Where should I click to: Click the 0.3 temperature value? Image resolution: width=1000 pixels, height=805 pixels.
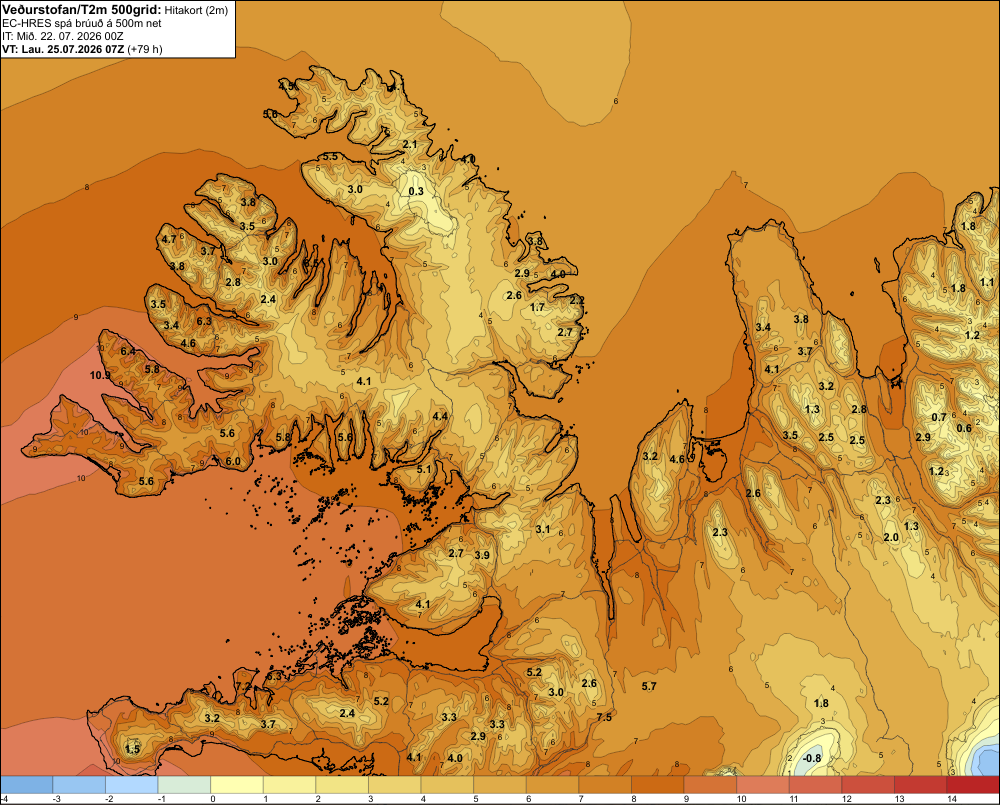click(416, 191)
